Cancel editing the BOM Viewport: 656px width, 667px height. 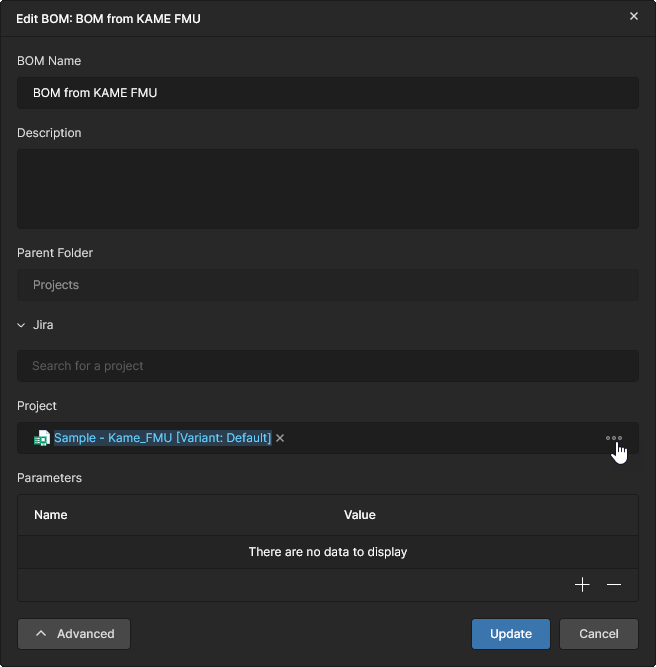pyautogui.click(x=598, y=633)
